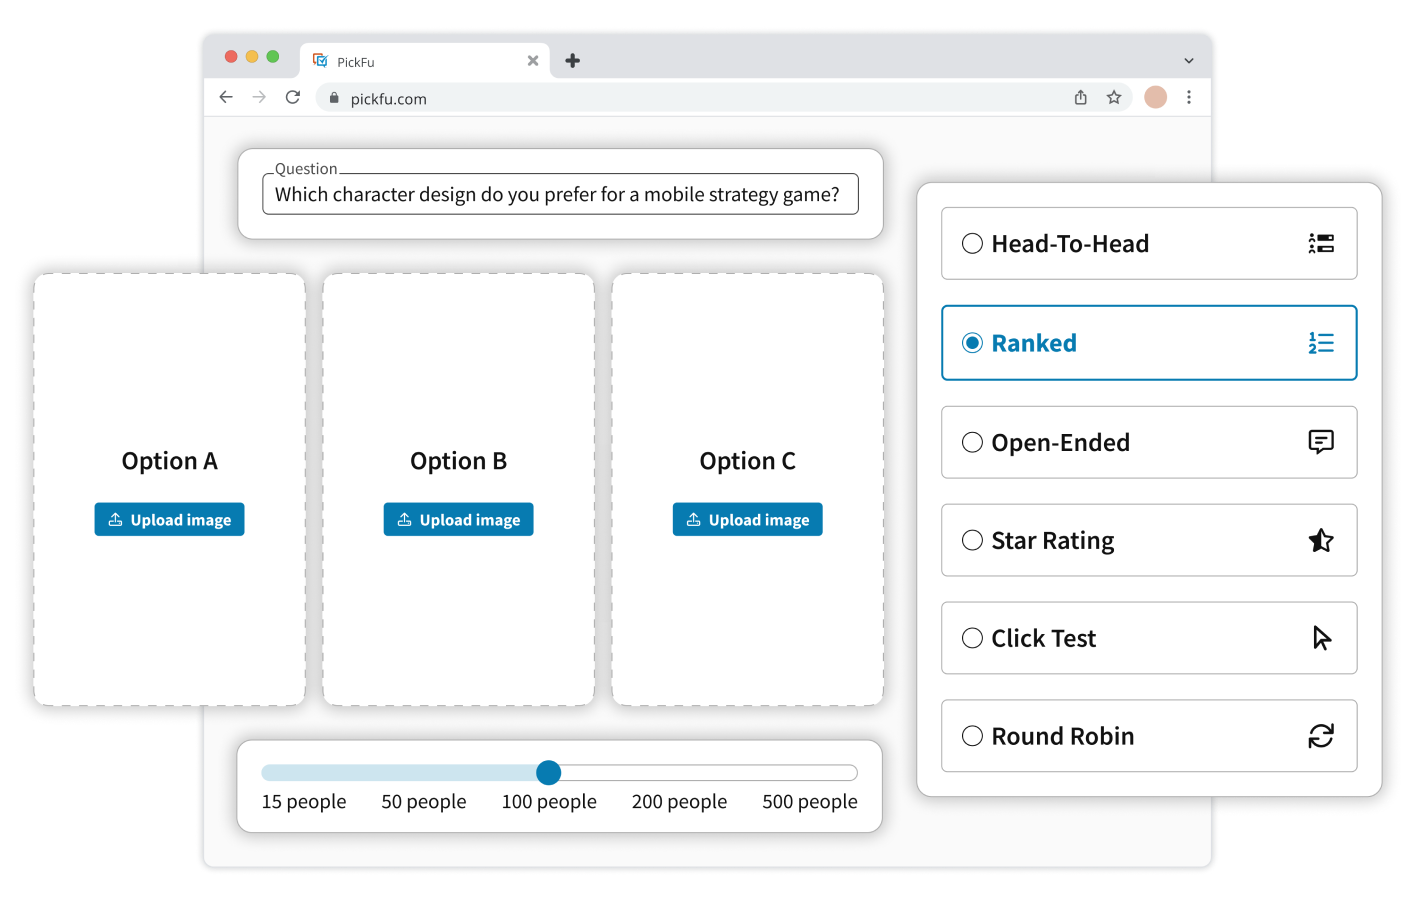
Task: Go forward with browser forward arrow
Action: [259, 97]
